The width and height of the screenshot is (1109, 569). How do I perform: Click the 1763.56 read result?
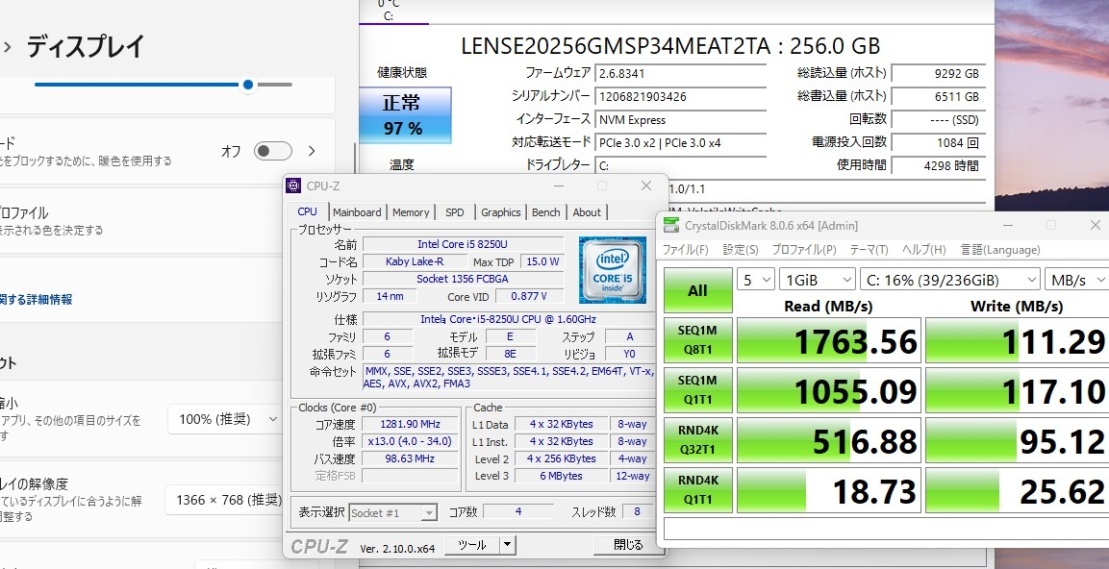(829, 340)
